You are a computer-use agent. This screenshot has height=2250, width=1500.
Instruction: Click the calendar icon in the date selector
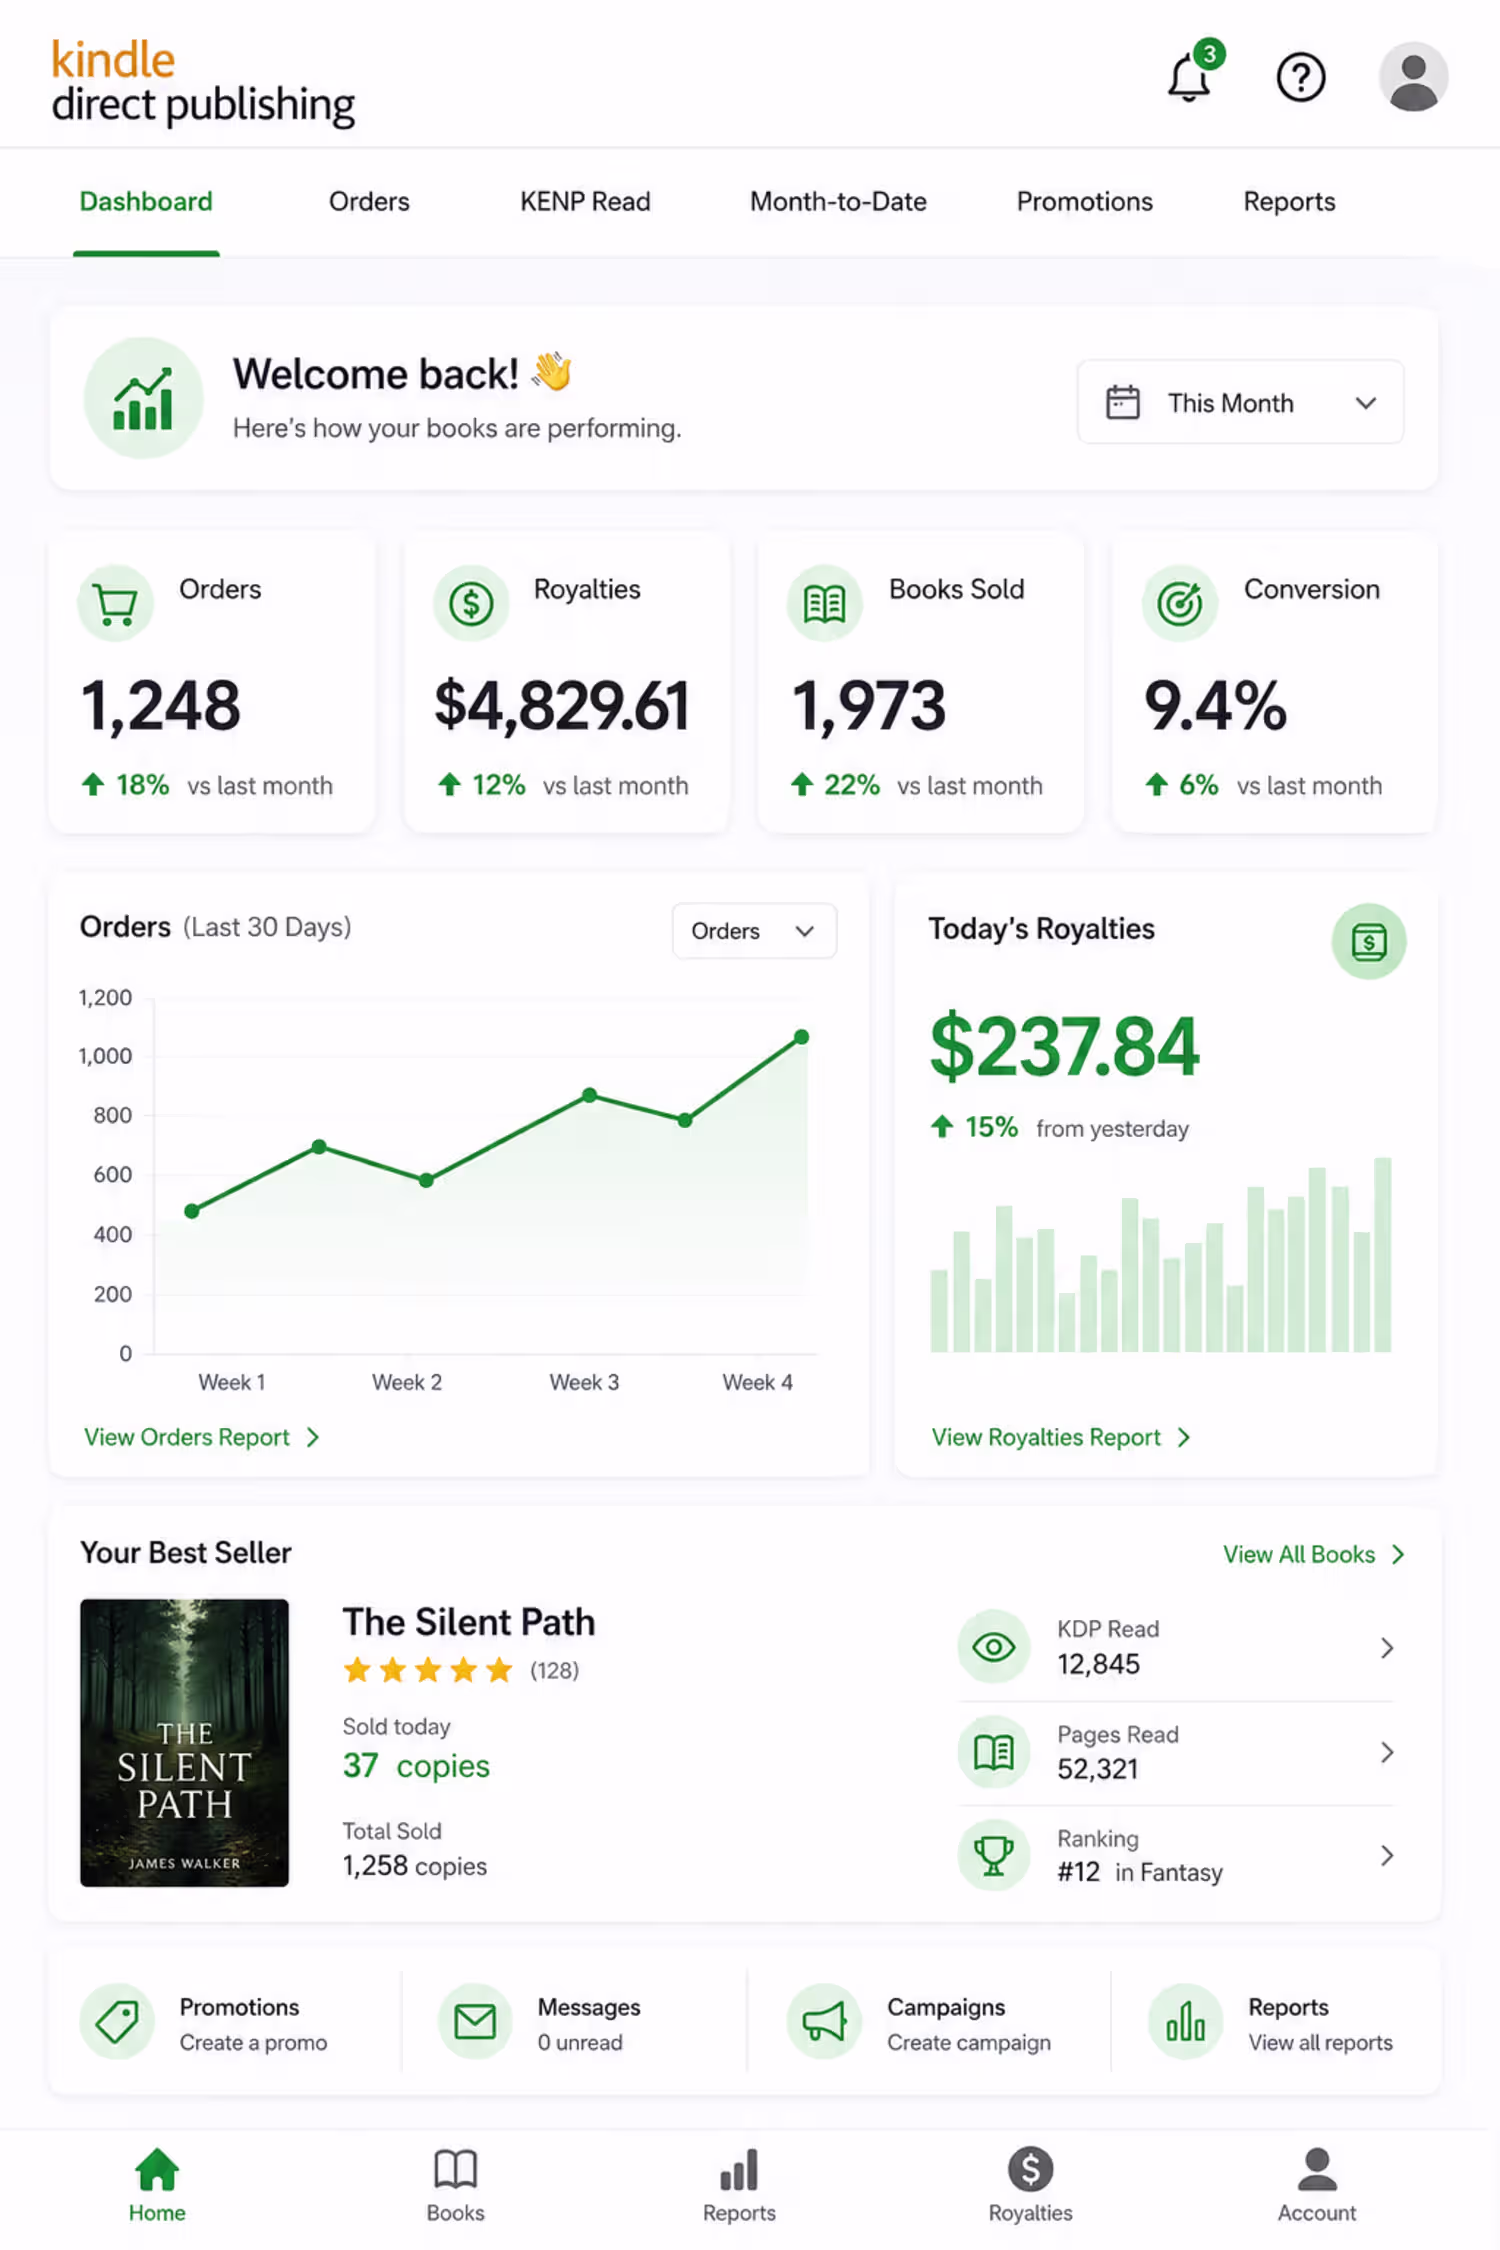[x=1123, y=402]
